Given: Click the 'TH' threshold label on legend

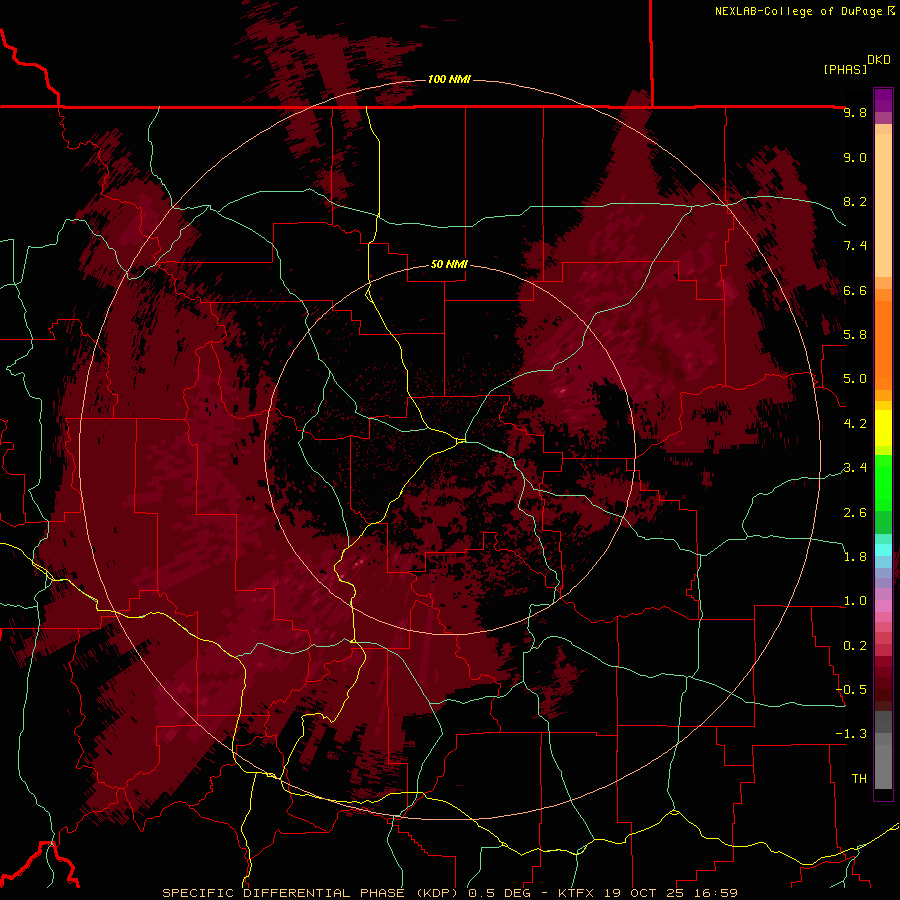Looking at the screenshot, I should [859, 779].
